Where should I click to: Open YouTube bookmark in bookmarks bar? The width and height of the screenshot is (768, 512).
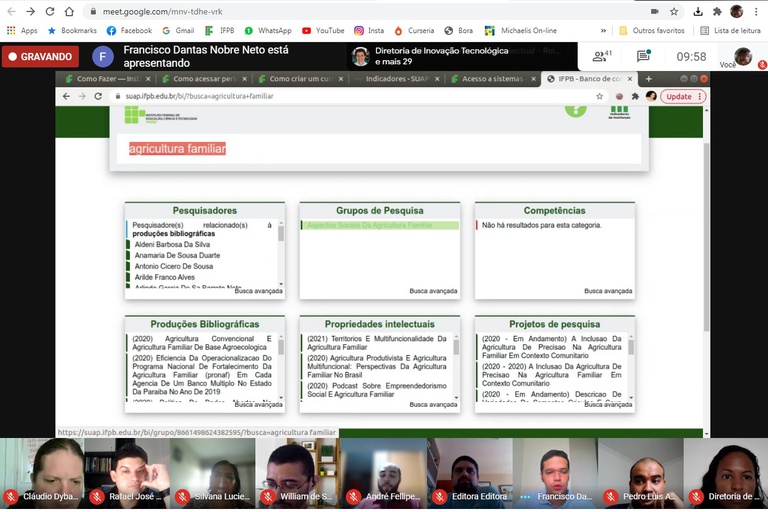[322, 31]
